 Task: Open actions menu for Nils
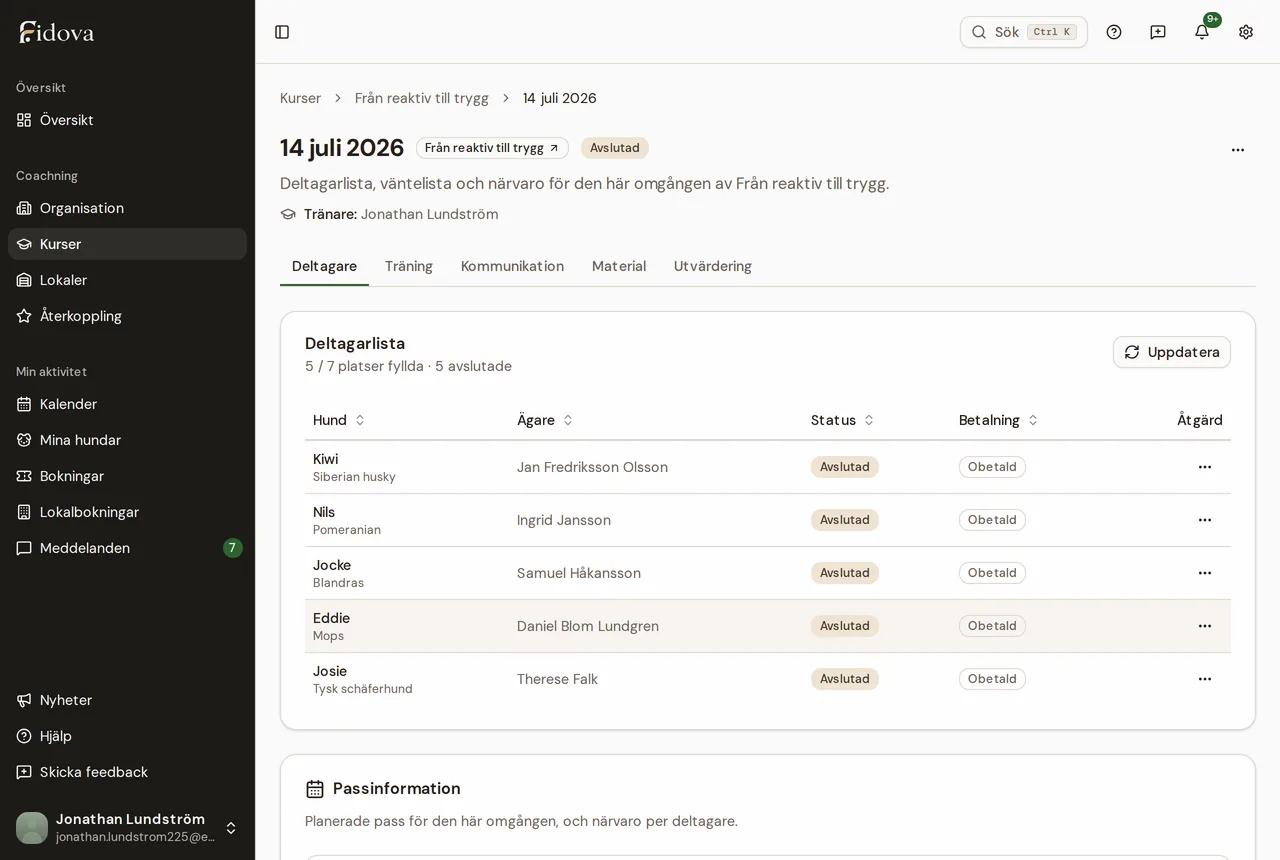1205,520
